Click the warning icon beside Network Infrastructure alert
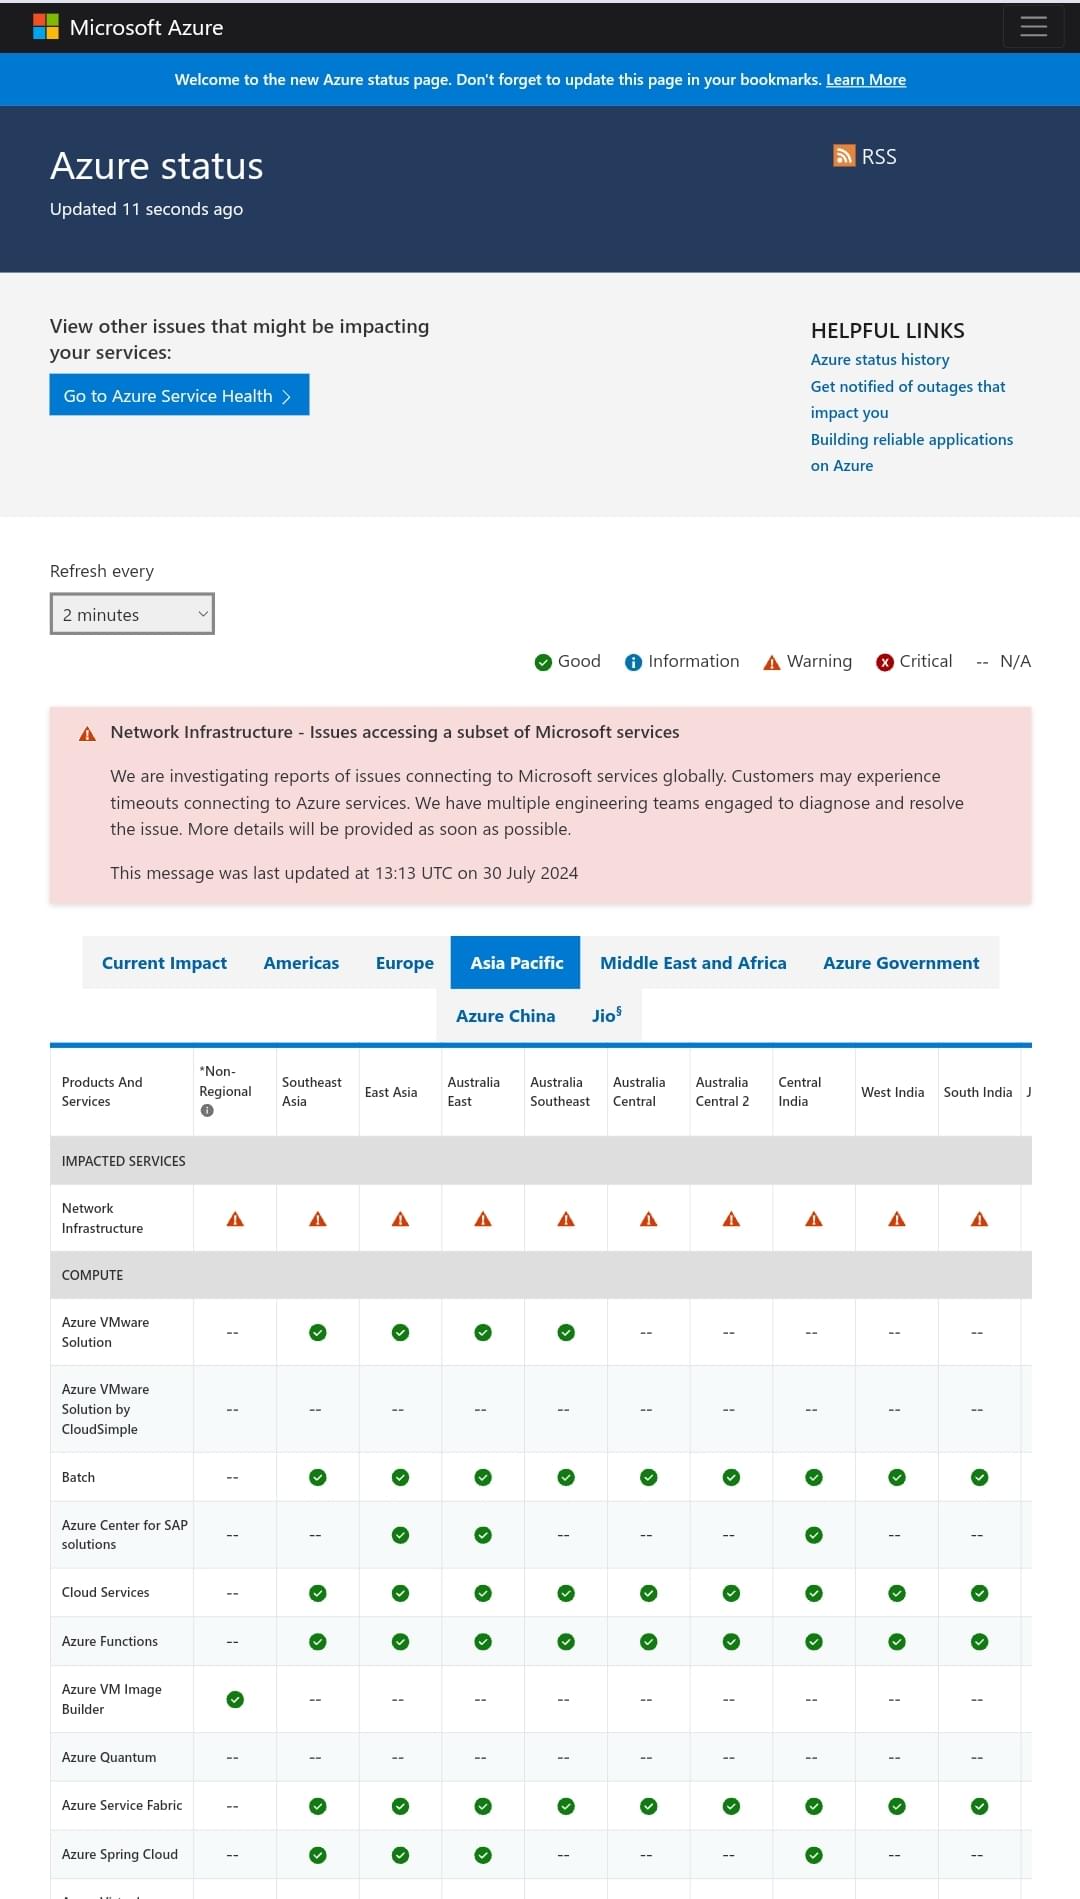The width and height of the screenshot is (1080, 1899). point(88,734)
